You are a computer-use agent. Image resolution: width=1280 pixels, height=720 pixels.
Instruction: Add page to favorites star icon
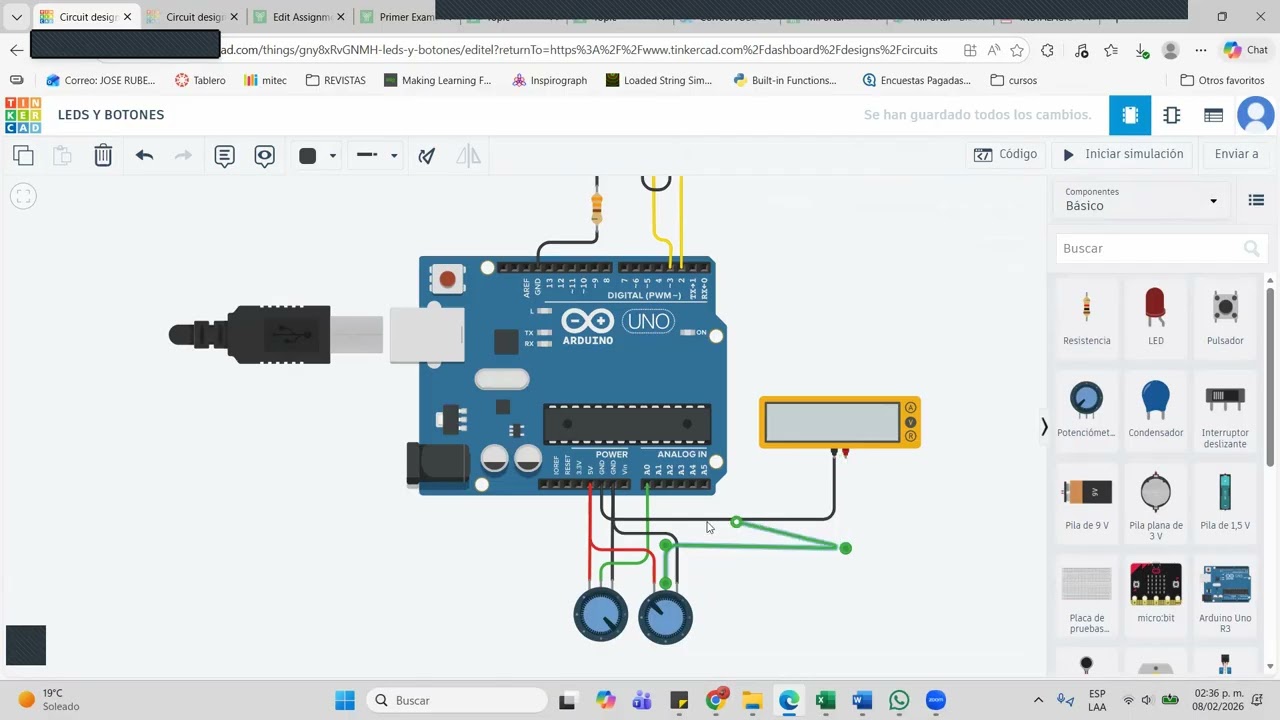[1017, 50]
